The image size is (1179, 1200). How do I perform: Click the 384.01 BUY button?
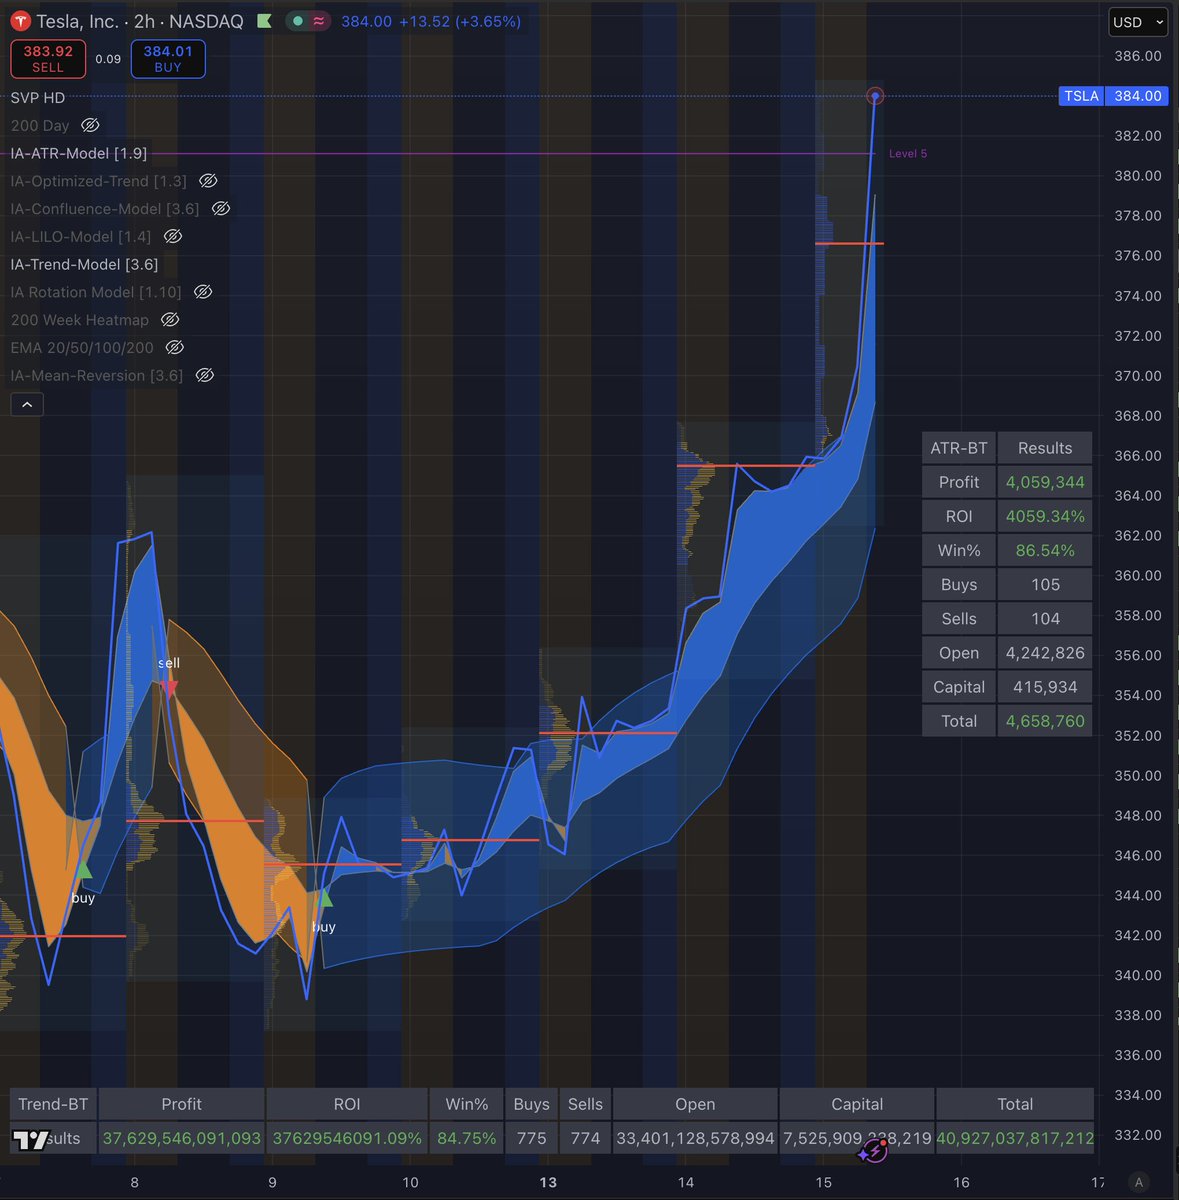click(168, 59)
